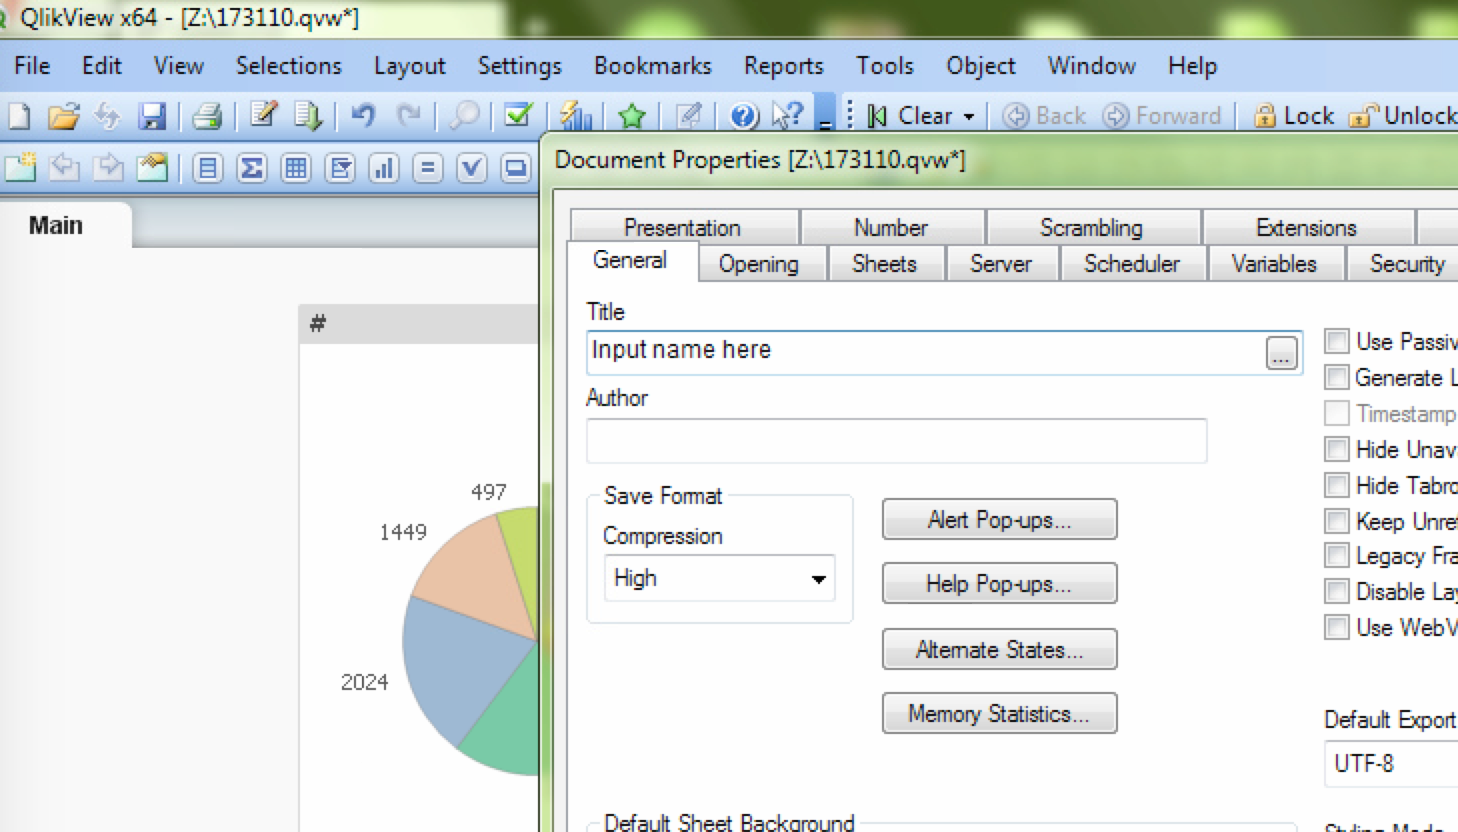Open a file with the folder icon

coord(63,116)
